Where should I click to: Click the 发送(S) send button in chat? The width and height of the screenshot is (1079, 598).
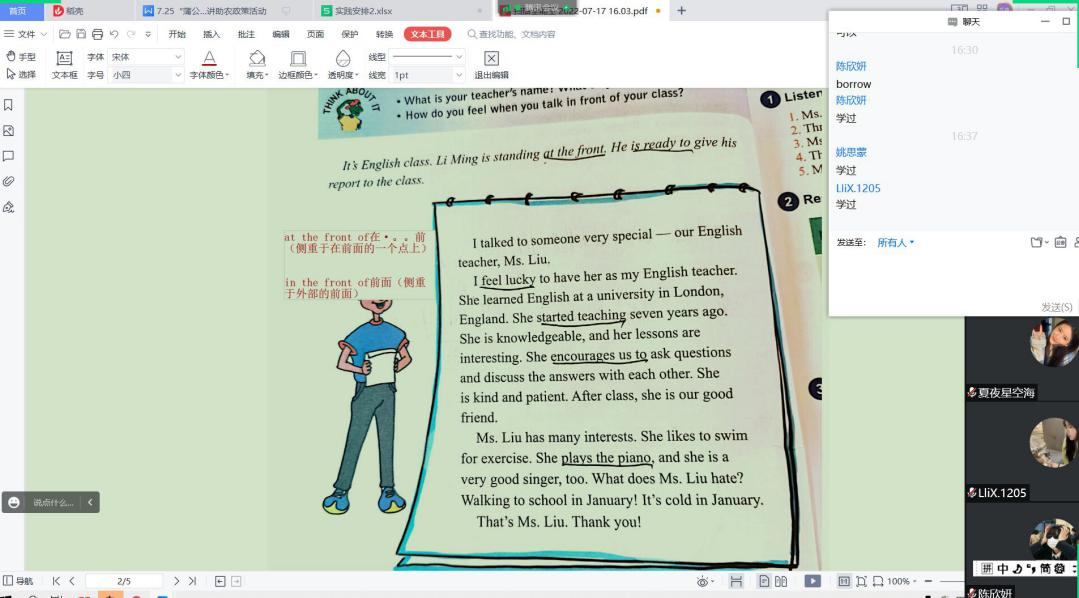pos(1056,307)
